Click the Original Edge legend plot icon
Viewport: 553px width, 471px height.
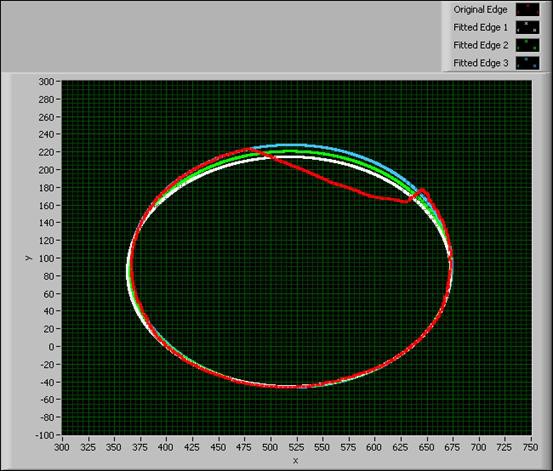tap(528, 10)
